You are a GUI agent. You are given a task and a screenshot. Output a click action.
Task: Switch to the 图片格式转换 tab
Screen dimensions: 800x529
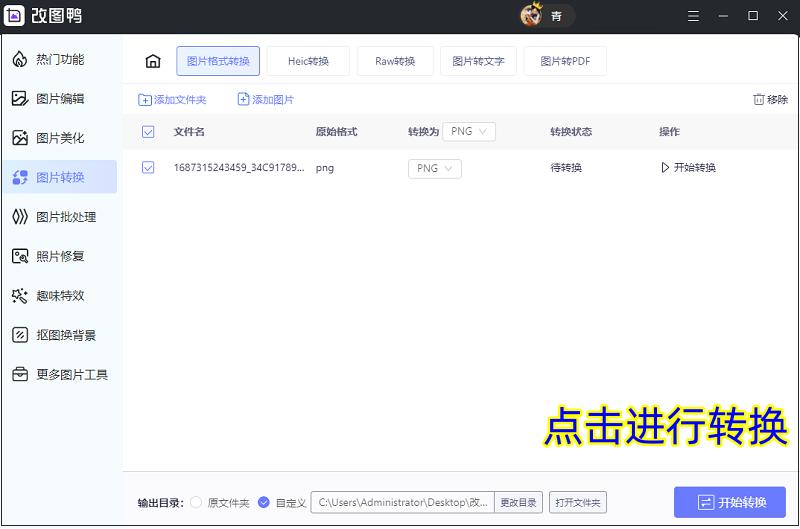point(218,61)
